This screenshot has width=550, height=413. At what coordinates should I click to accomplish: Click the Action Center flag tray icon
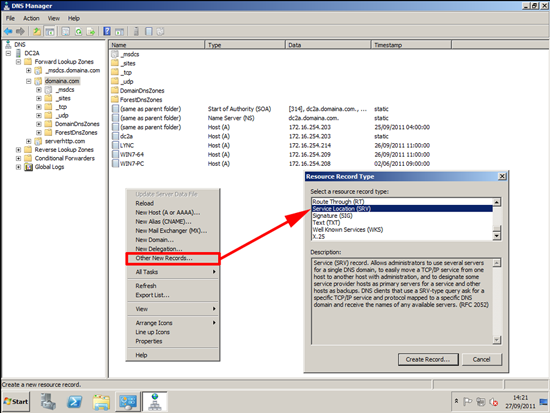[468, 401]
